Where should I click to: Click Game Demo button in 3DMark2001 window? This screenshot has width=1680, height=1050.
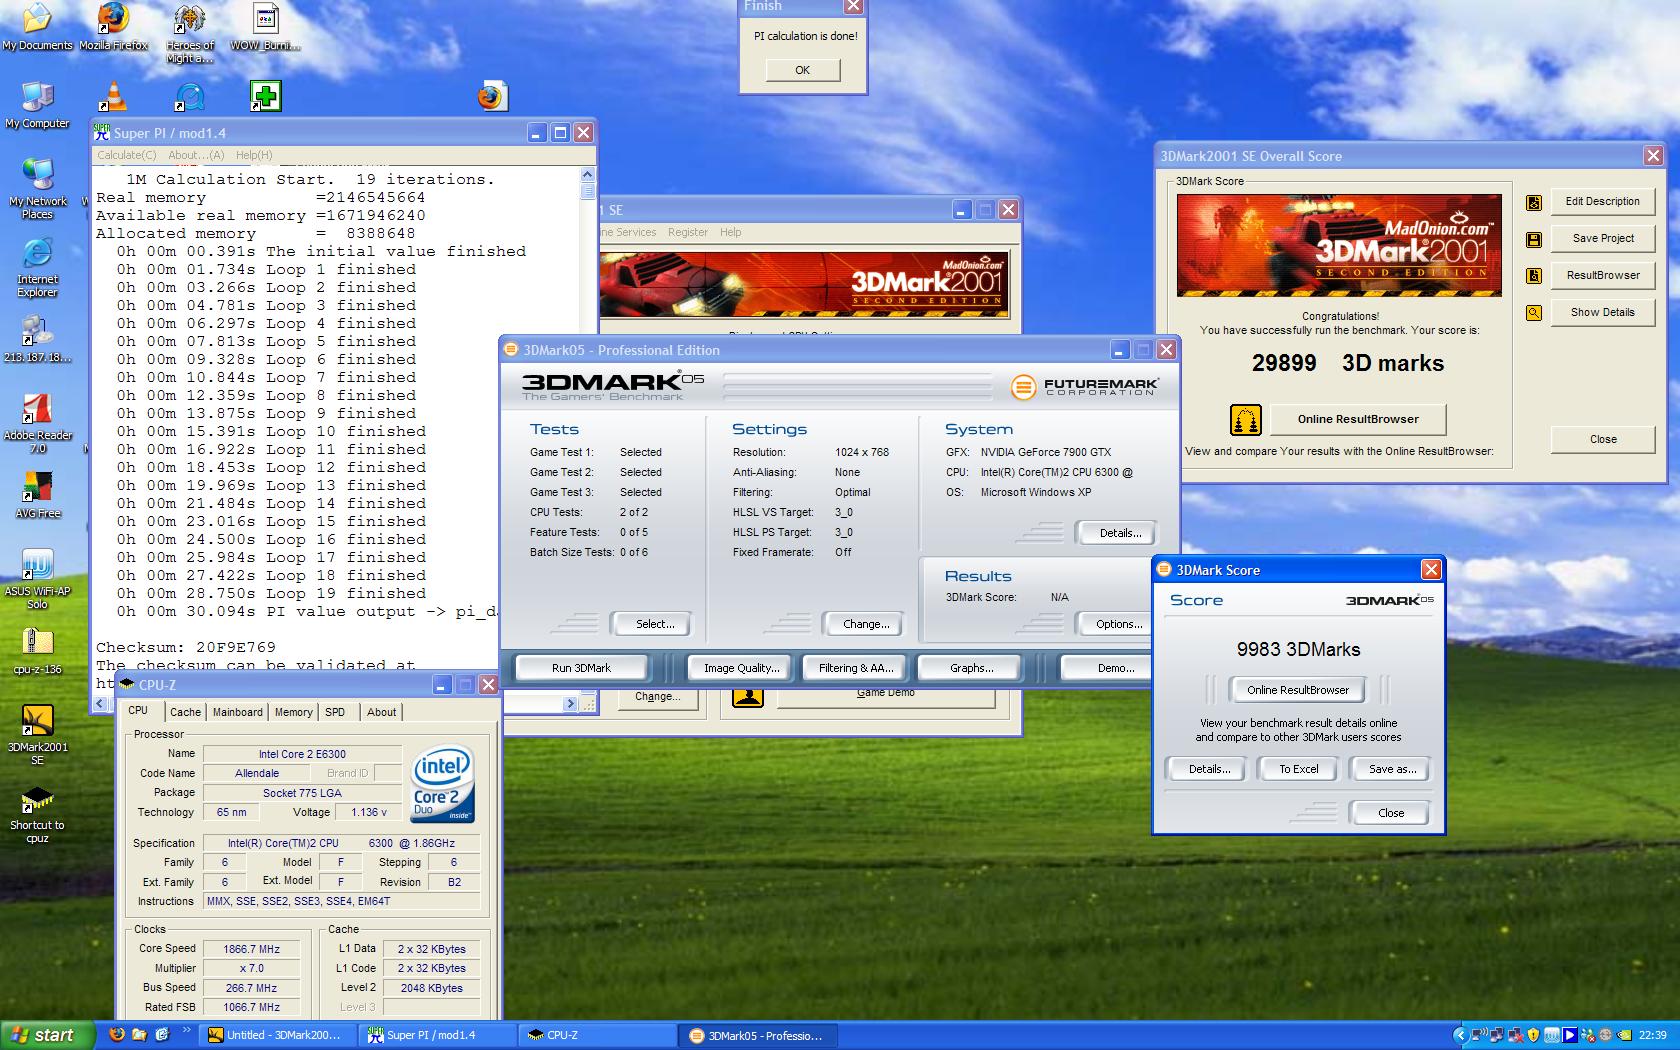(x=885, y=695)
